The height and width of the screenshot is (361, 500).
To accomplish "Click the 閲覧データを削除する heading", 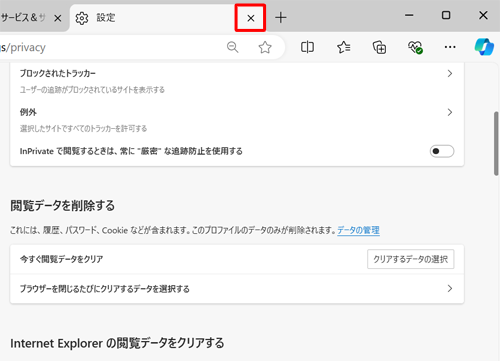I will coord(63,205).
